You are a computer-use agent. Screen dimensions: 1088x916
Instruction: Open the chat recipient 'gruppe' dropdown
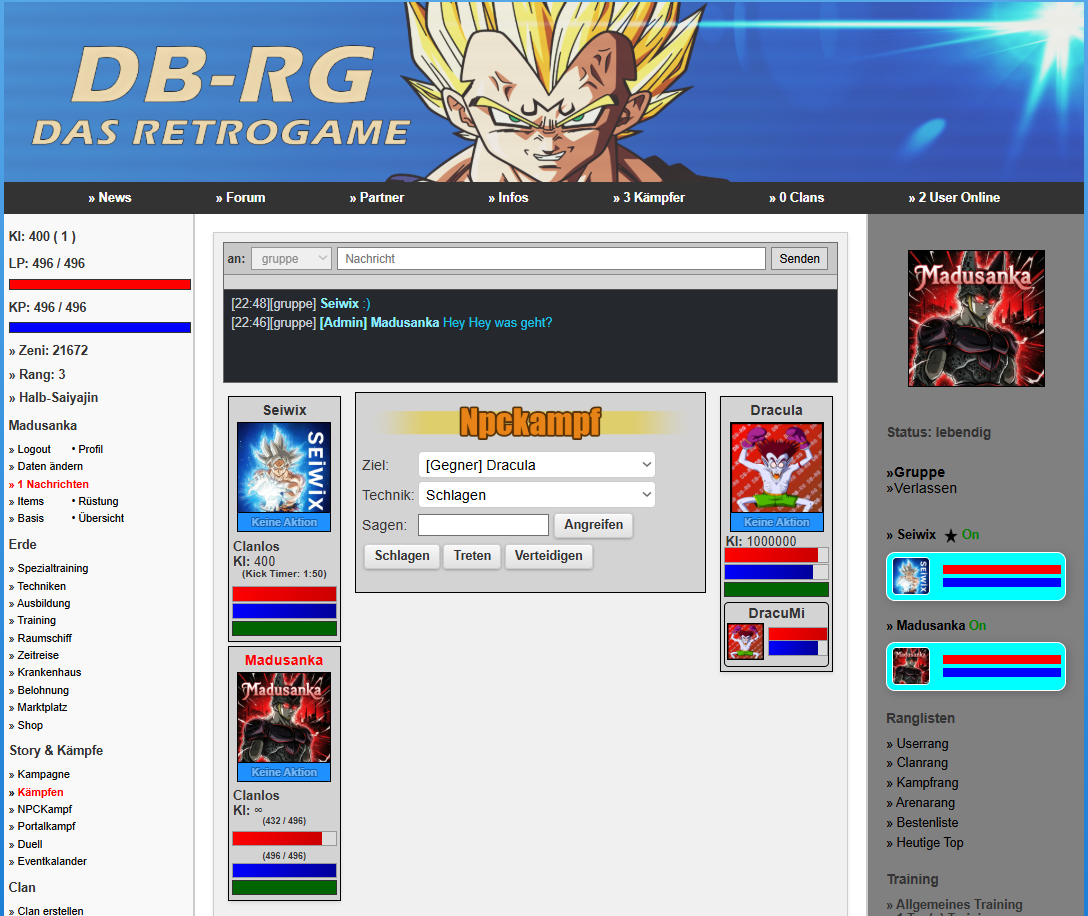[291, 259]
